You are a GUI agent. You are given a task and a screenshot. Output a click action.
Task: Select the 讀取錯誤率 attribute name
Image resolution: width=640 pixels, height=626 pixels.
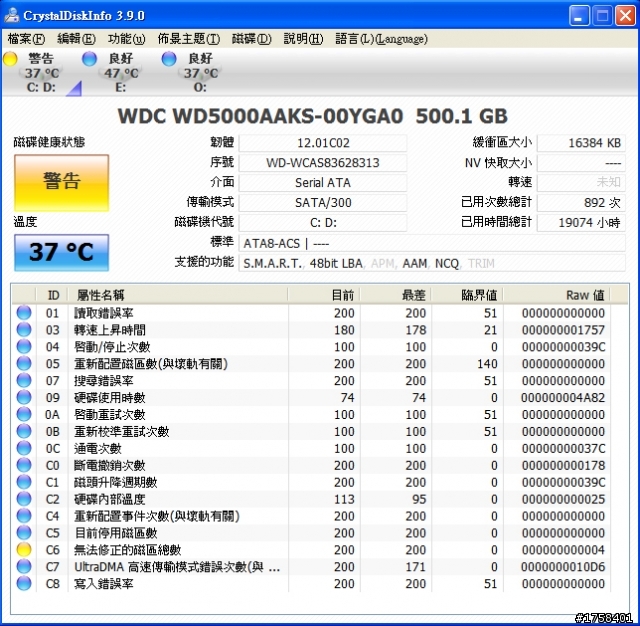(x=104, y=313)
